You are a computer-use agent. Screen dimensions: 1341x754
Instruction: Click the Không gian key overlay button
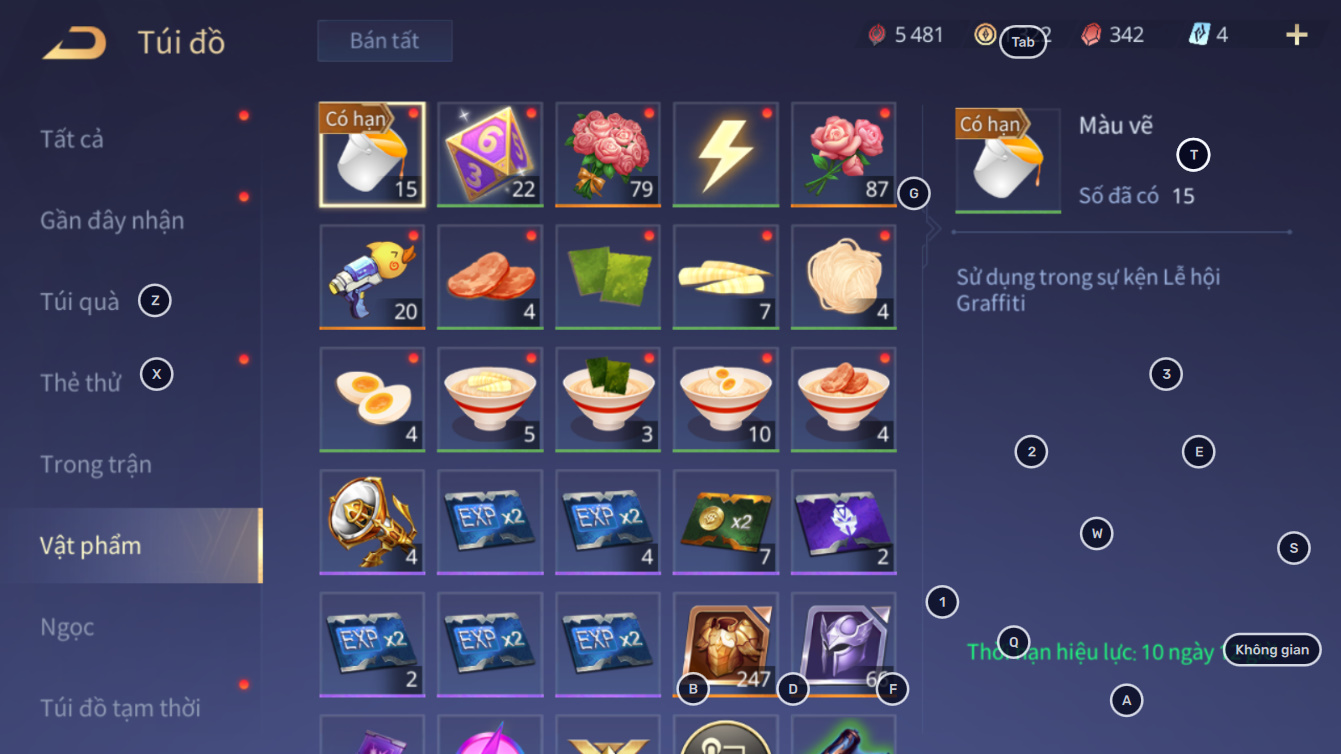1272,650
